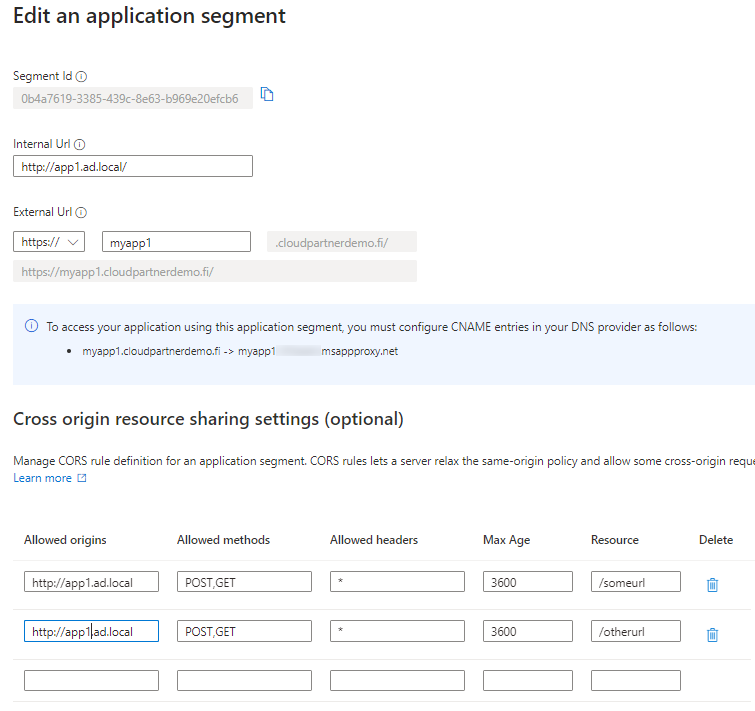Click Allowed origins field in /someurl row
755x711 pixels.
[91, 582]
